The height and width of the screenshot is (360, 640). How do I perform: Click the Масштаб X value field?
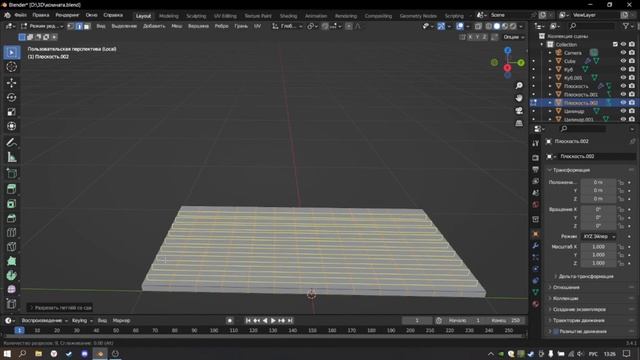tap(598, 247)
